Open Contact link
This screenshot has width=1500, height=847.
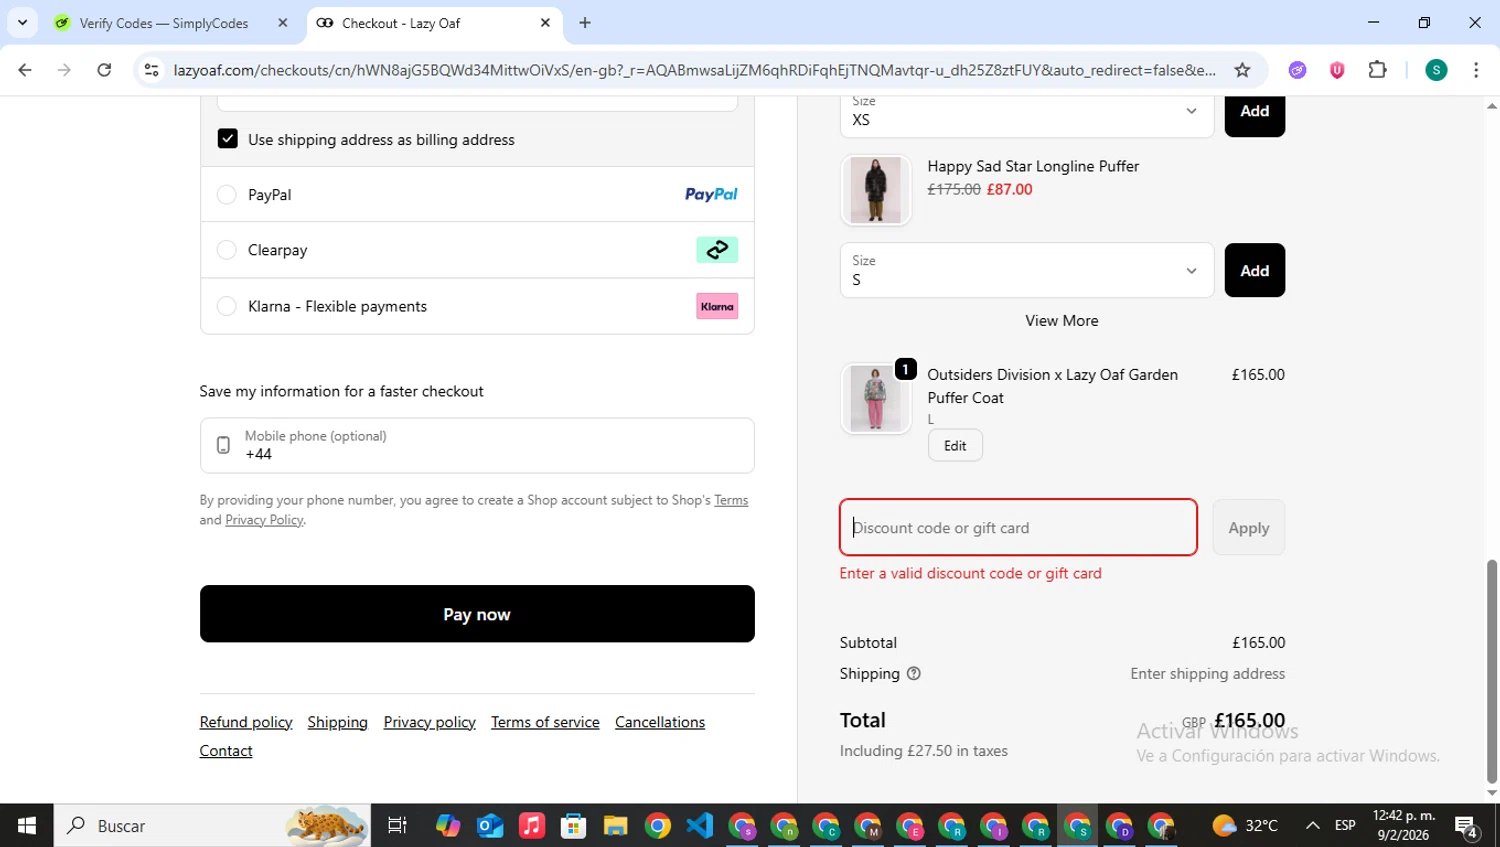(x=226, y=751)
